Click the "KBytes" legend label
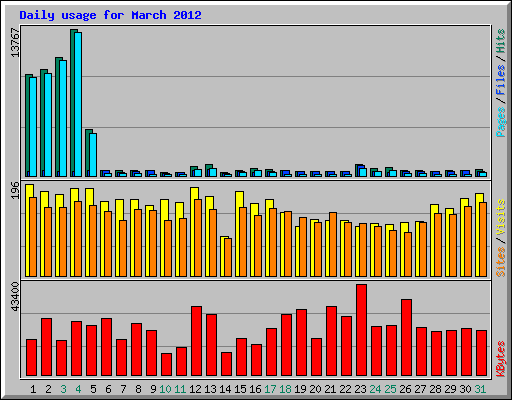The image size is (512, 400). click(x=500, y=359)
